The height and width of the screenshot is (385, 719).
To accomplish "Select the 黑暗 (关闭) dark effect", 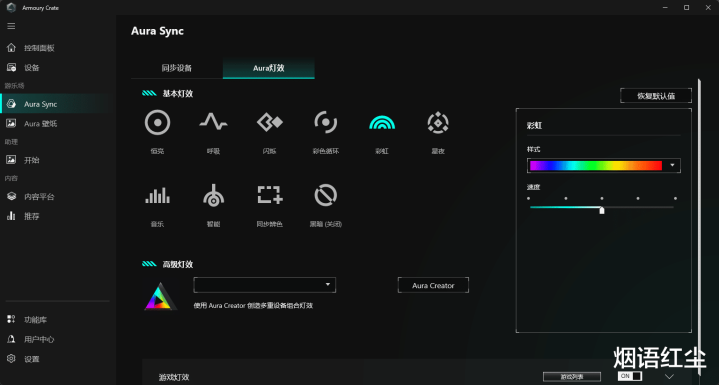I will pyautogui.click(x=326, y=195).
